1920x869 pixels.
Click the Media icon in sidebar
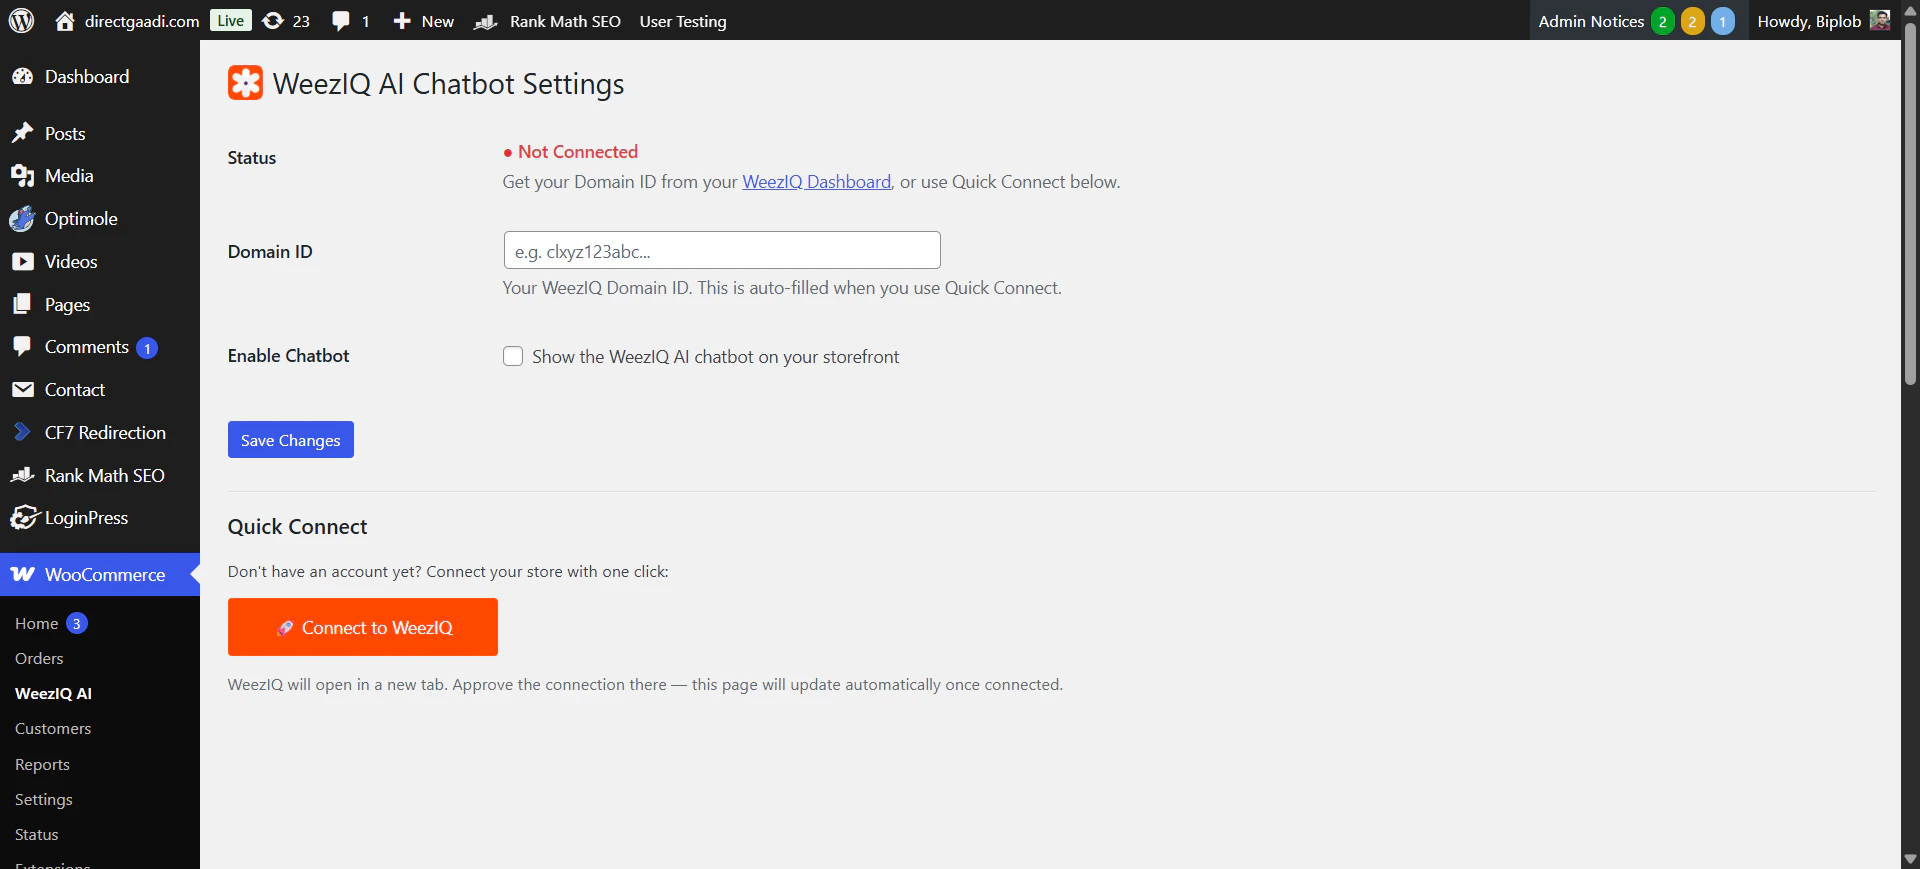pos(23,176)
